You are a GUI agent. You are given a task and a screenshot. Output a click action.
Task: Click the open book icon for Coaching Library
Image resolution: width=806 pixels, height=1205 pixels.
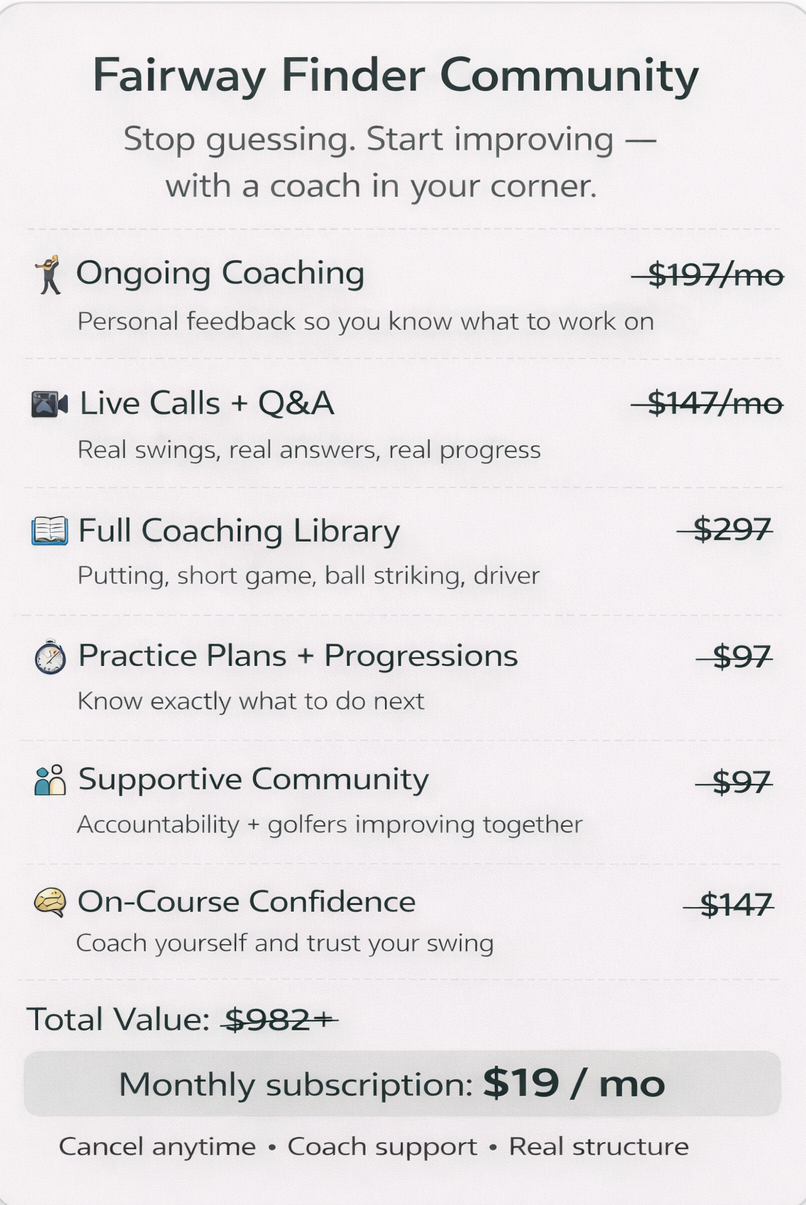point(49,531)
